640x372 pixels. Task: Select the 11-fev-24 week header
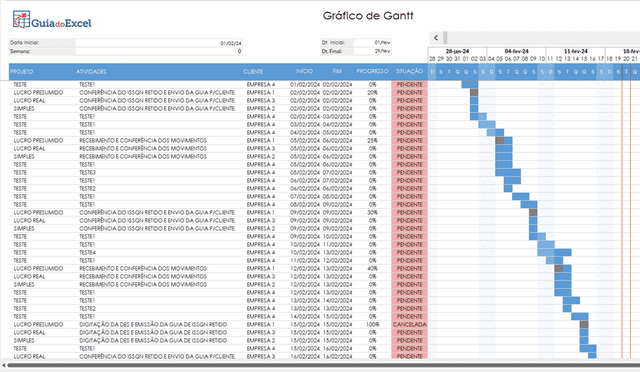pyautogui.click(x=576, y=51)
